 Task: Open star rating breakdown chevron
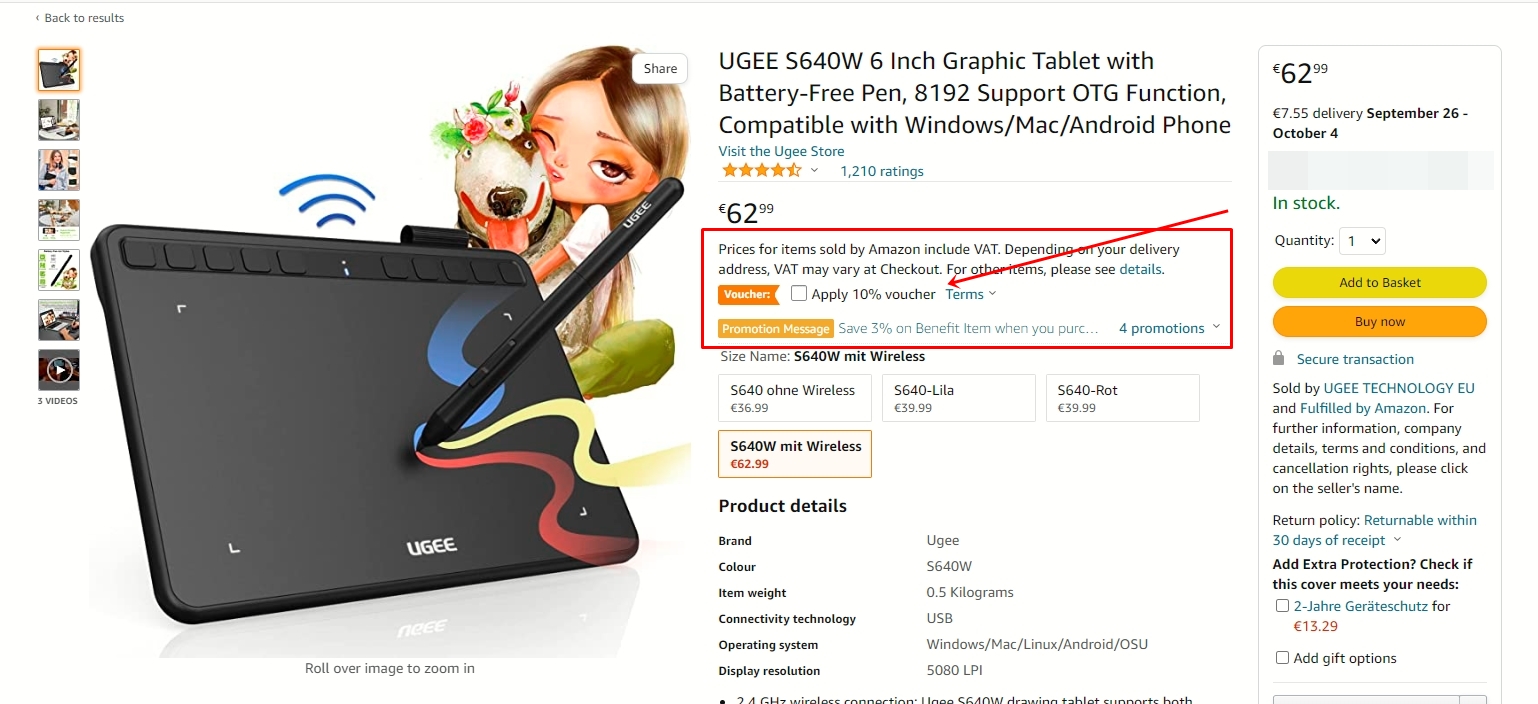(x=814, y=171)
